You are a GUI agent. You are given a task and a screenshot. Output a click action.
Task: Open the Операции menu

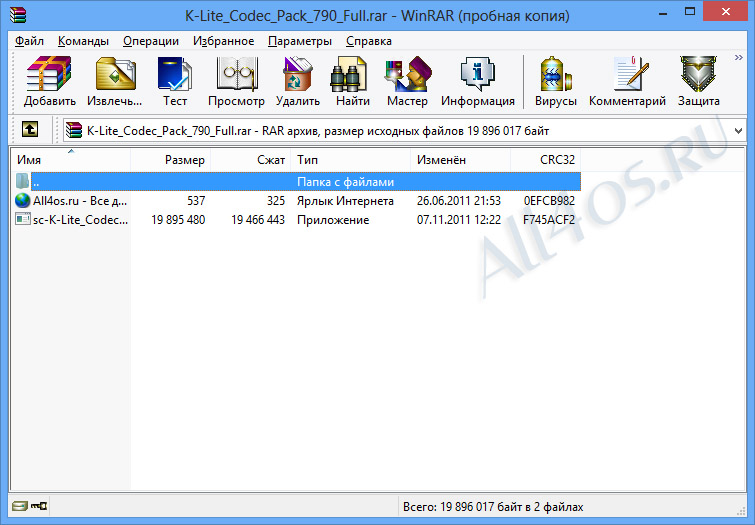click(x=151, y=41)
